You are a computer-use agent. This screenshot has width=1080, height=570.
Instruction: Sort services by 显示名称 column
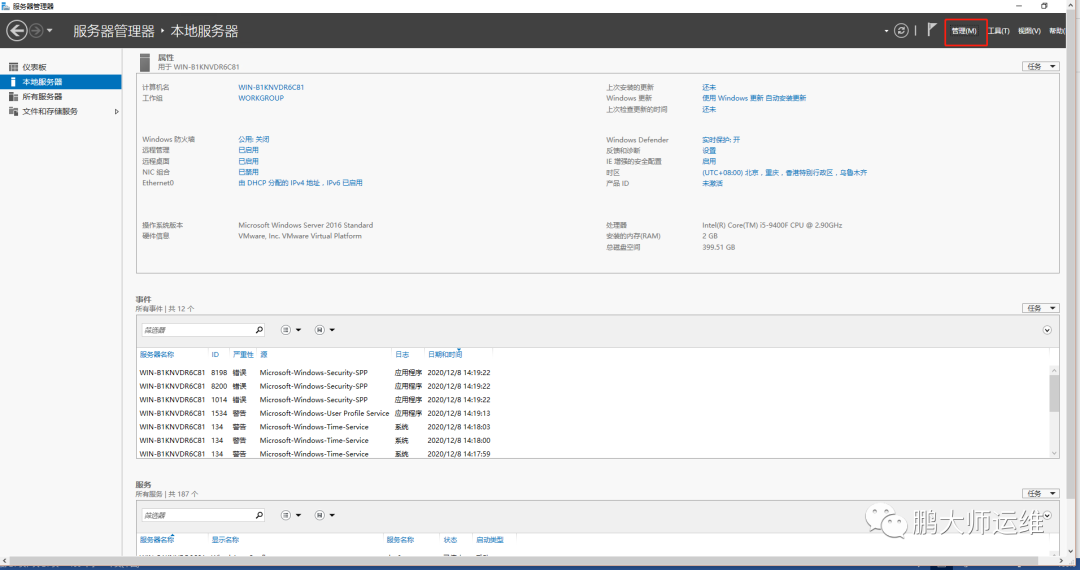pos(225,540)
